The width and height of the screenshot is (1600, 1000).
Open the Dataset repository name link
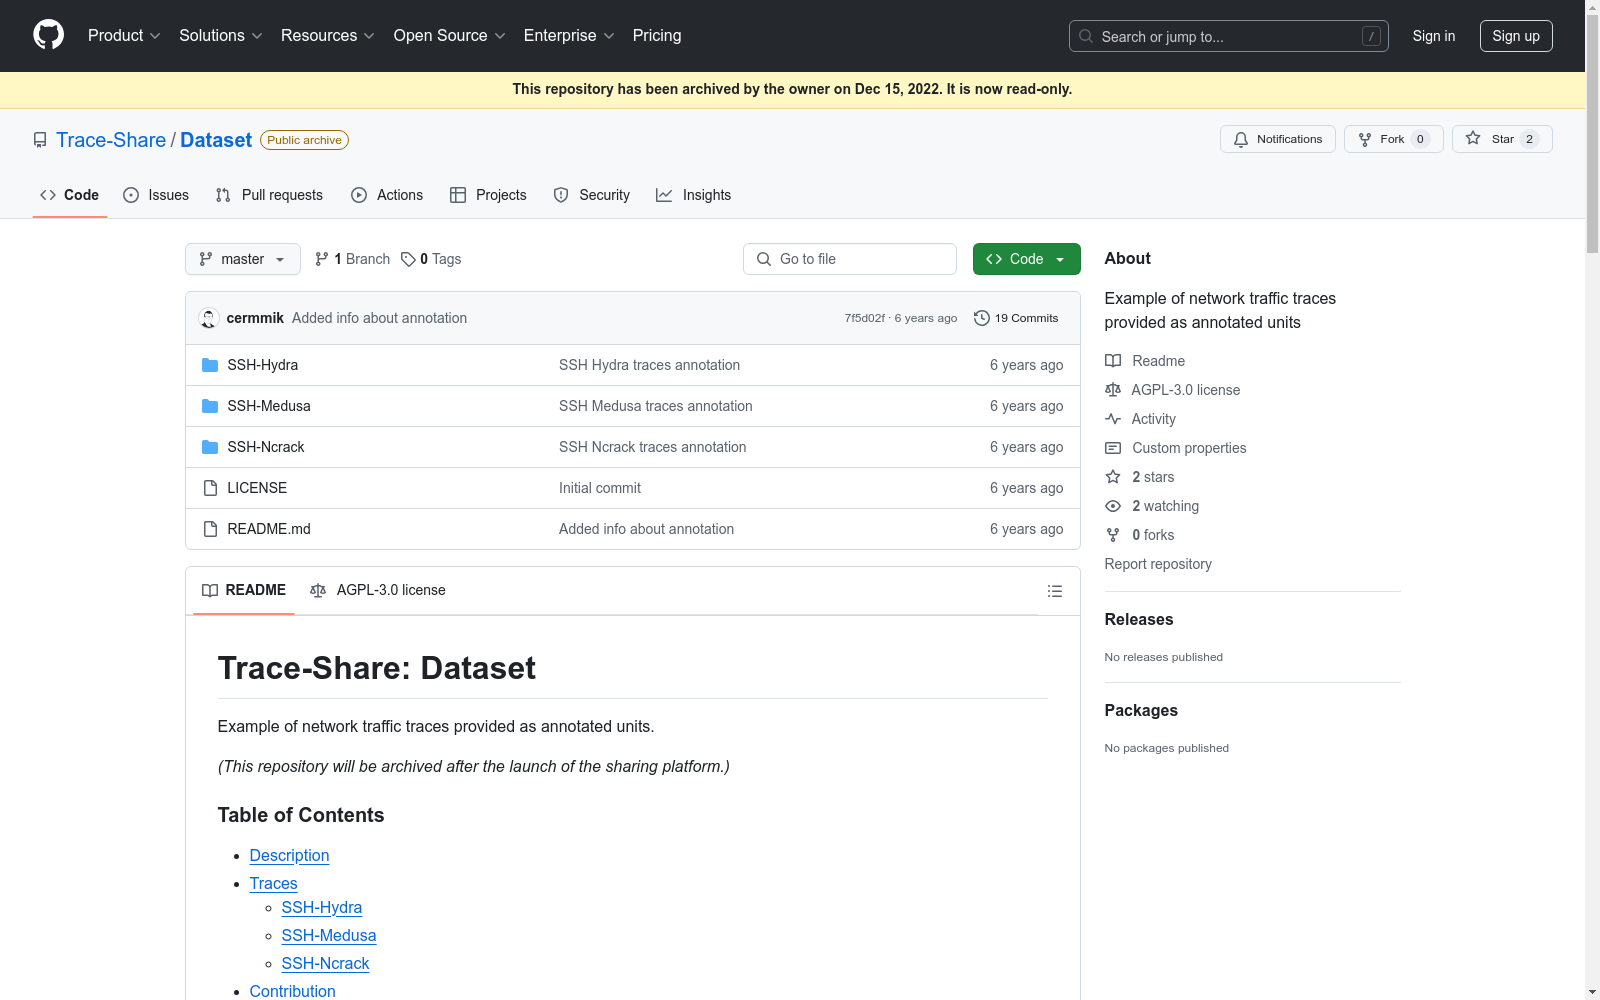coord(216,140)
